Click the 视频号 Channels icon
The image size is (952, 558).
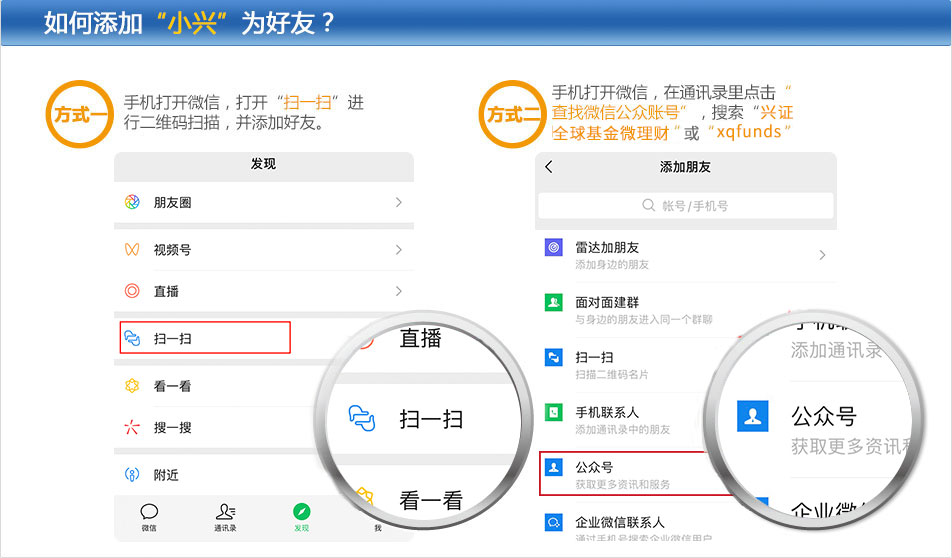132,250
